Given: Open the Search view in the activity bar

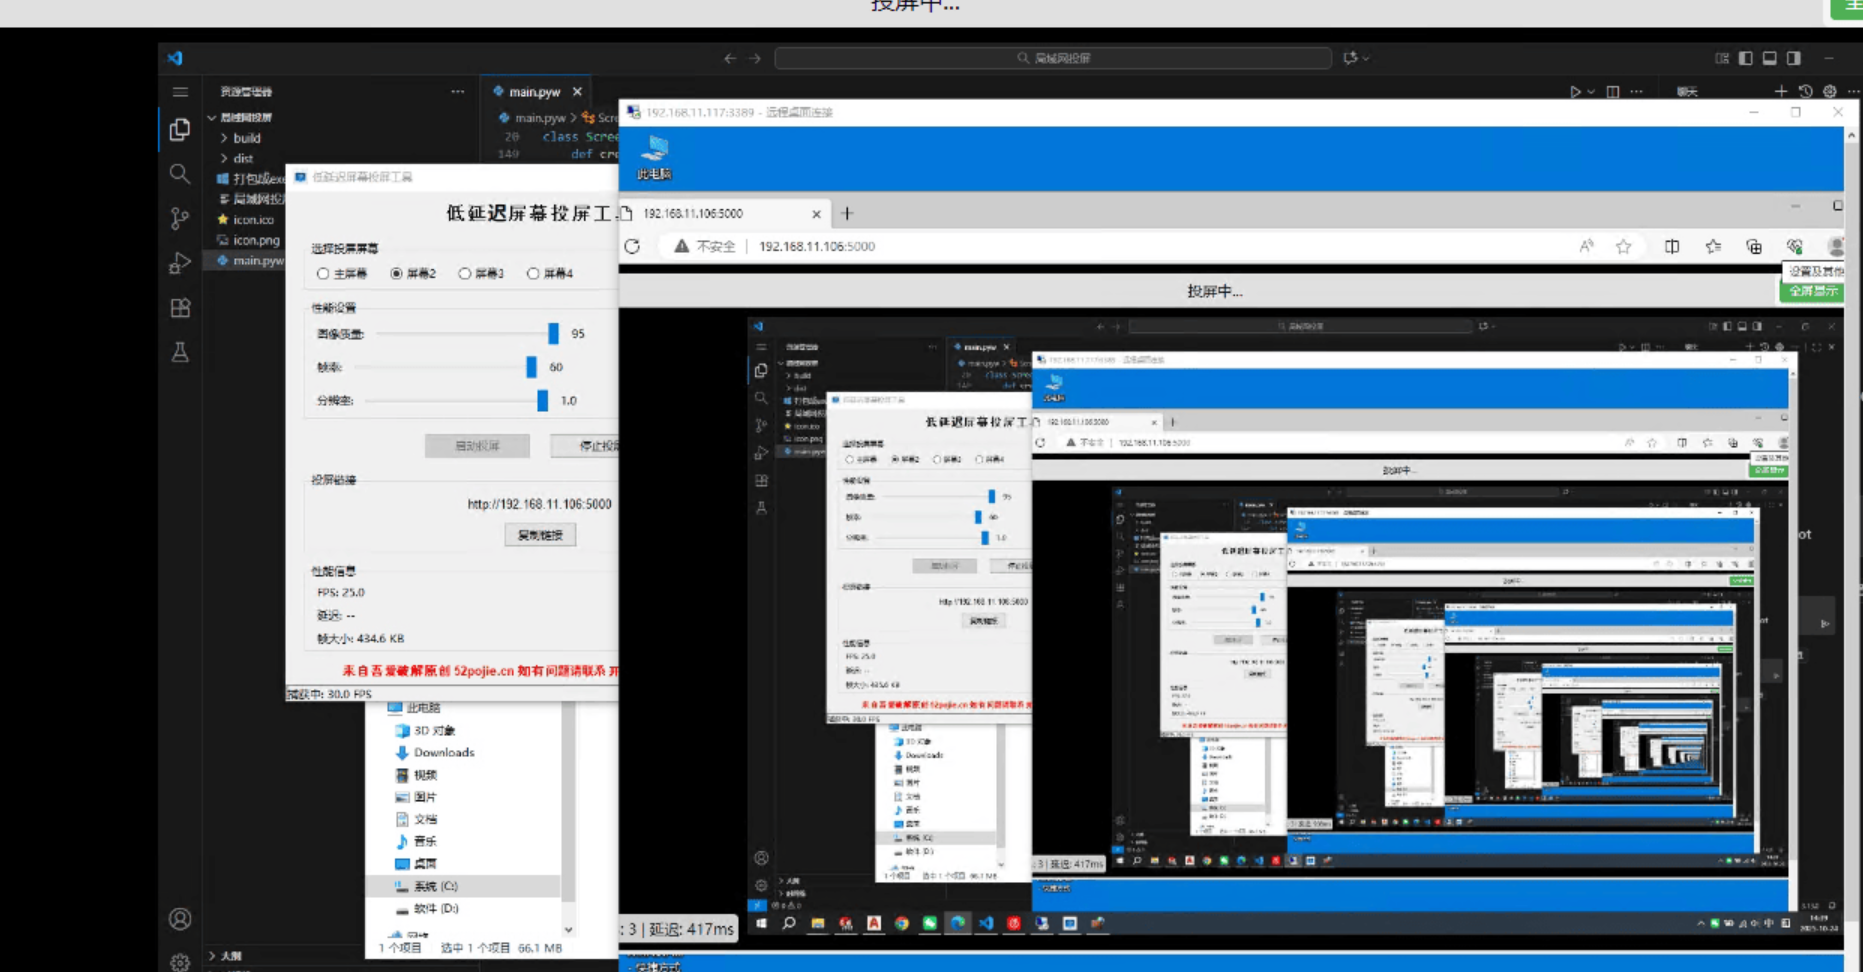Looking at the screenshot, I should (x=180, y=174).
